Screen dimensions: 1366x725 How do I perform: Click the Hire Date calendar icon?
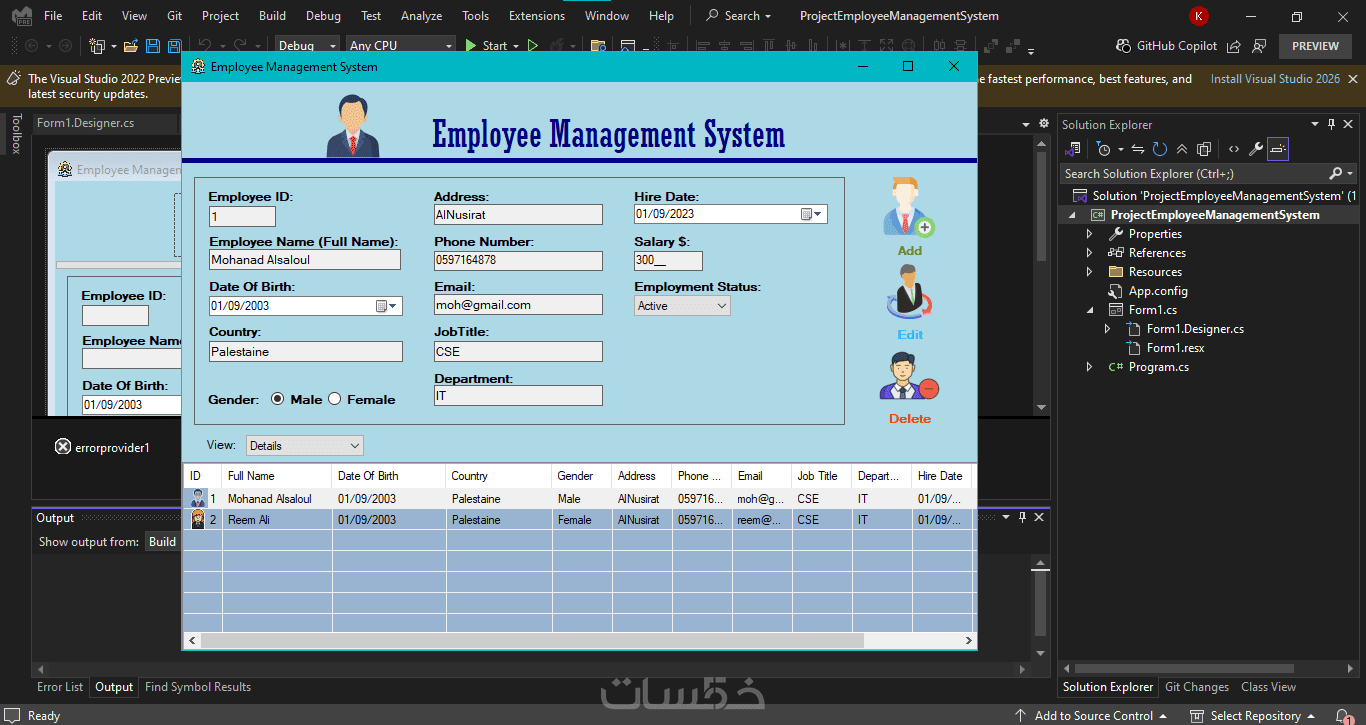click(x=806, y=214)
